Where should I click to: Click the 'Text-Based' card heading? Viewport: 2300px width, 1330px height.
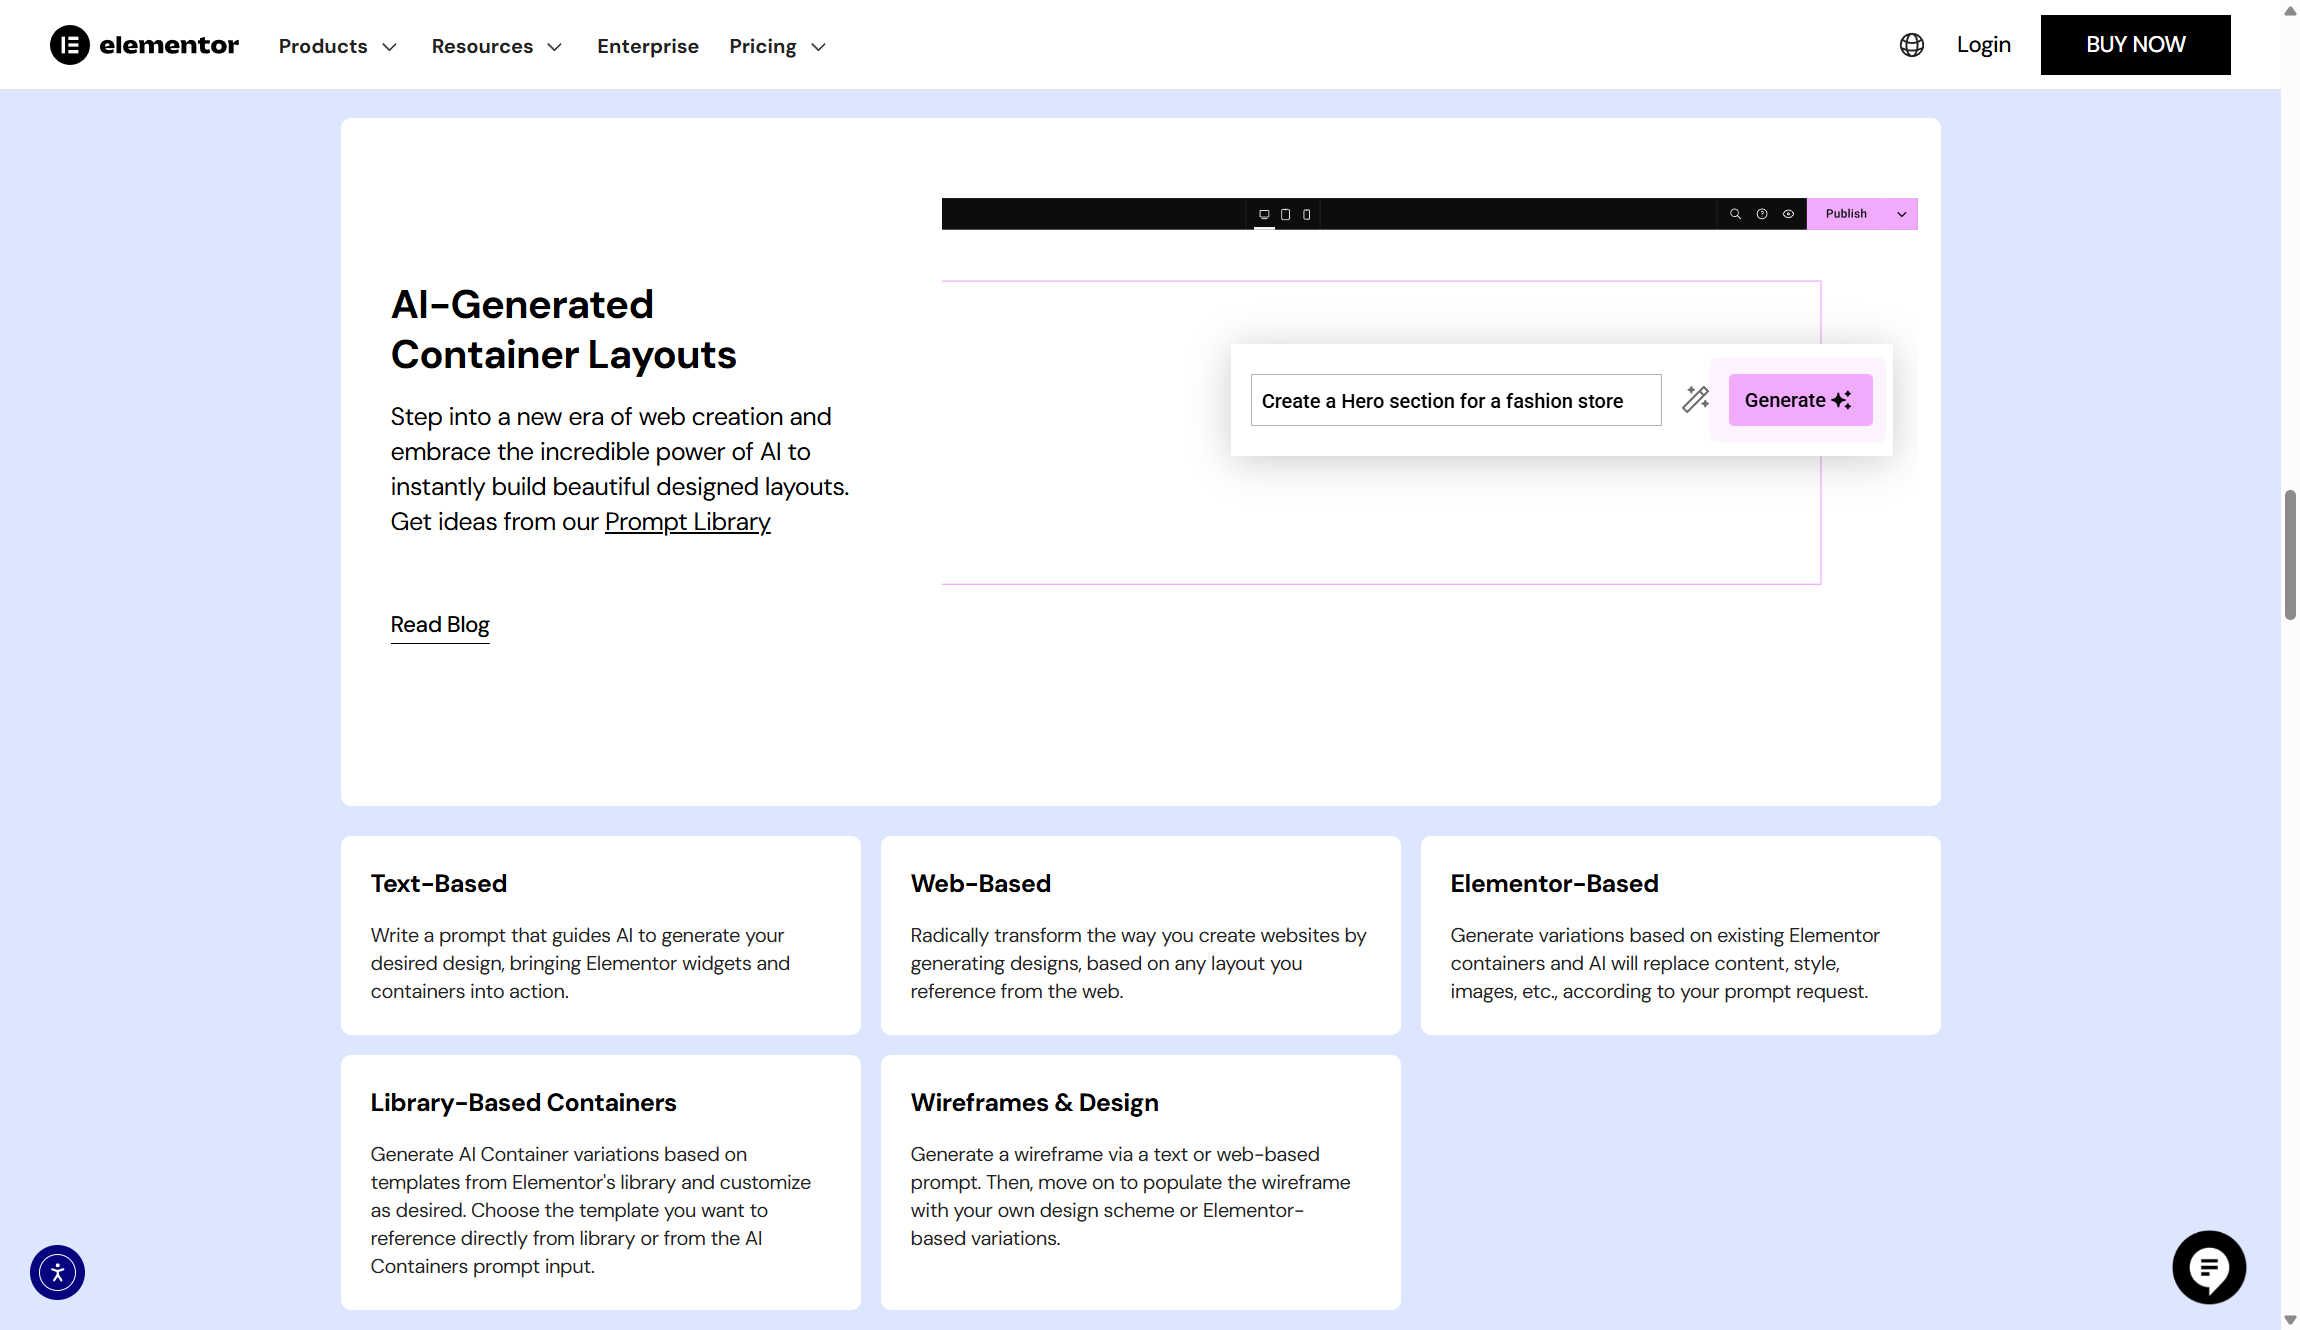pyautogui.click(x=438, y=884)
